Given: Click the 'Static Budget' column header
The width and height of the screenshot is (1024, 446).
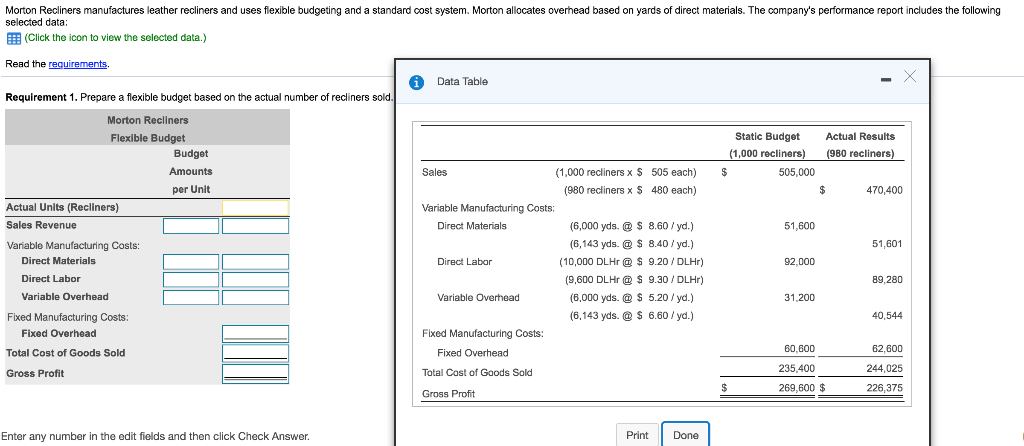Looking at the screenshot, I should pos(767,136).
